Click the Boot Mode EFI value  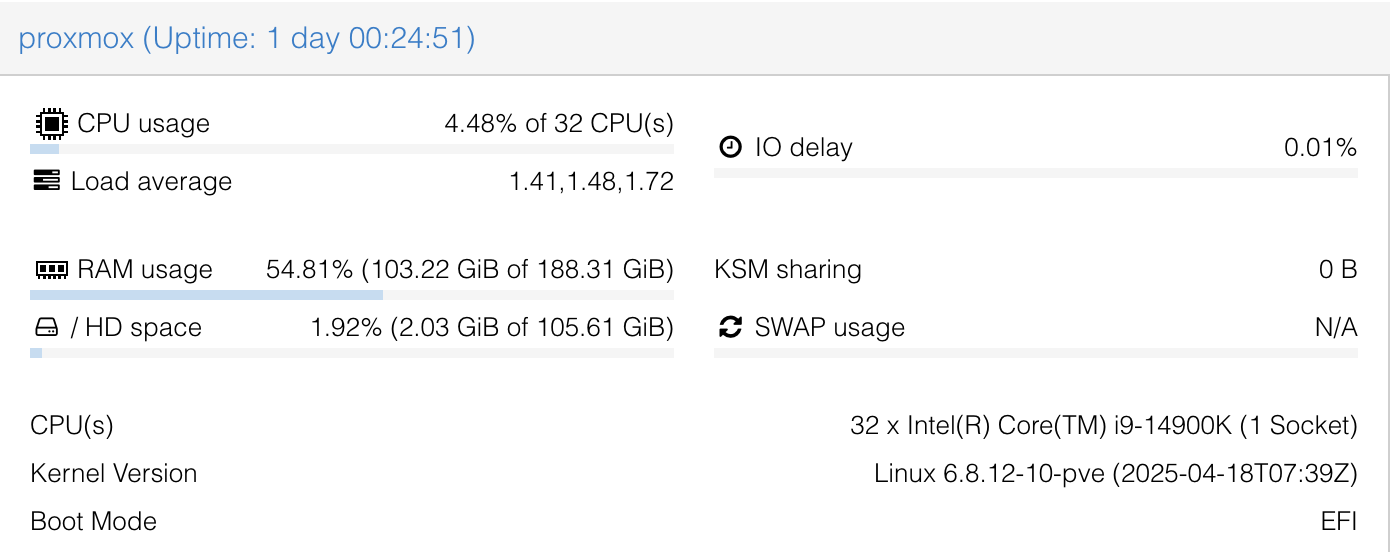coord(1338,521)
